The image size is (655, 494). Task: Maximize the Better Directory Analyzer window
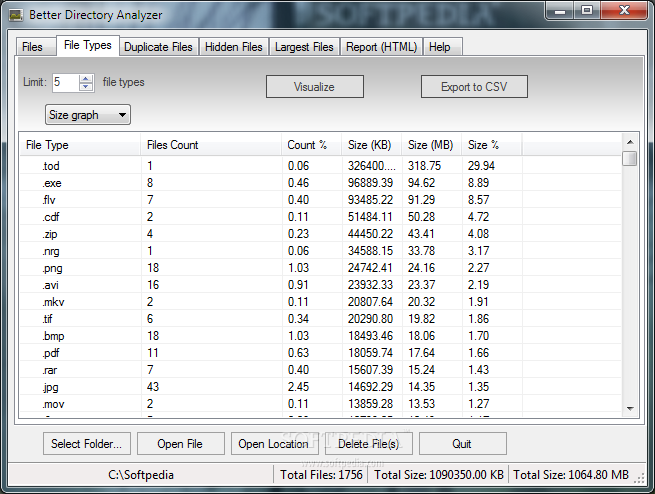[587, 10]
